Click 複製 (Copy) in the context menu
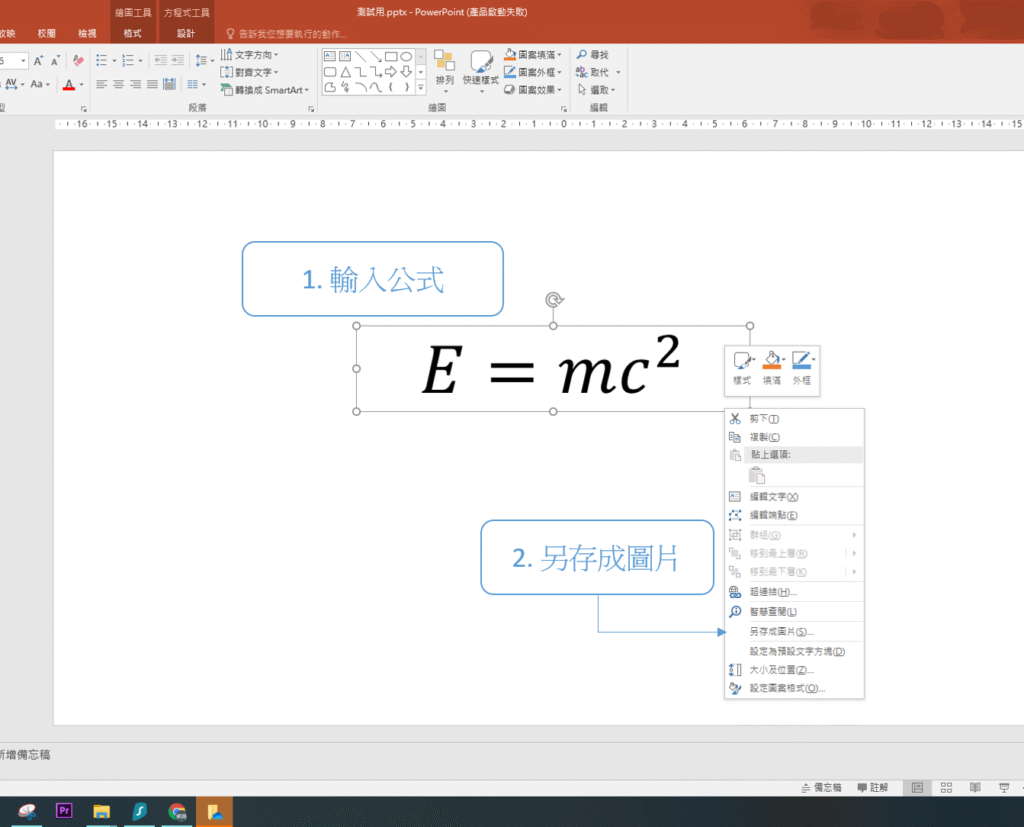 tap(765, 437)
